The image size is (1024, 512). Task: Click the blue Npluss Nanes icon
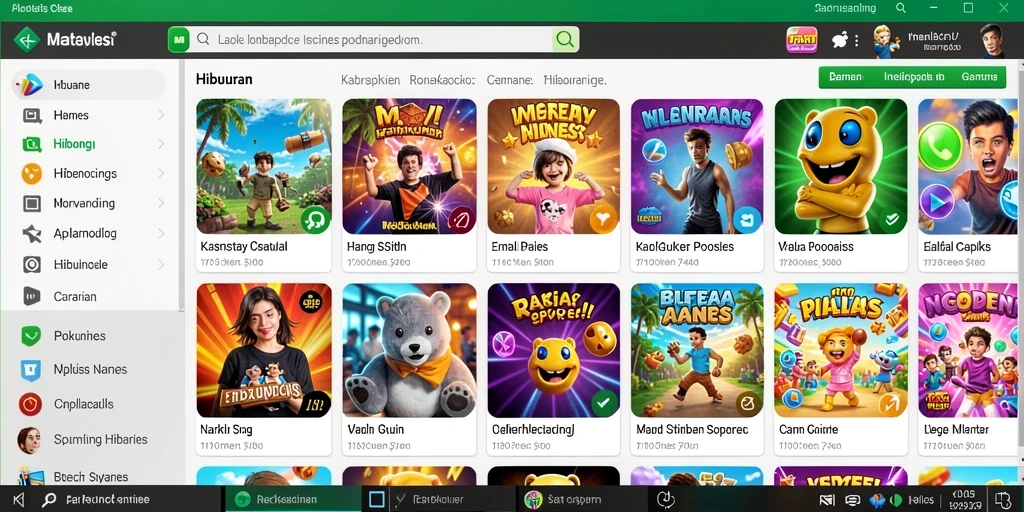(x=31, y=370)
